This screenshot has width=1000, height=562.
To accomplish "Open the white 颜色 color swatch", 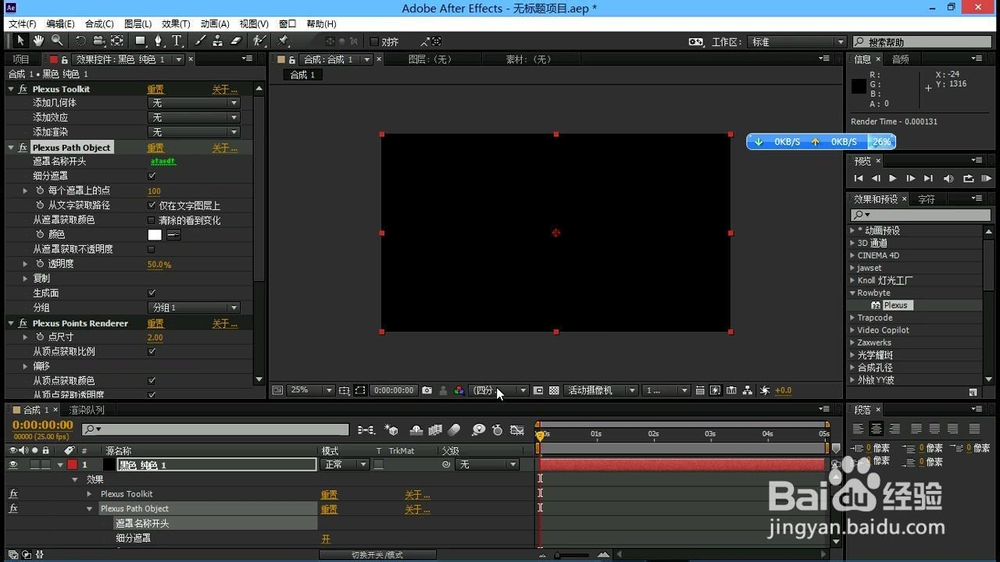I will [154, 235].
